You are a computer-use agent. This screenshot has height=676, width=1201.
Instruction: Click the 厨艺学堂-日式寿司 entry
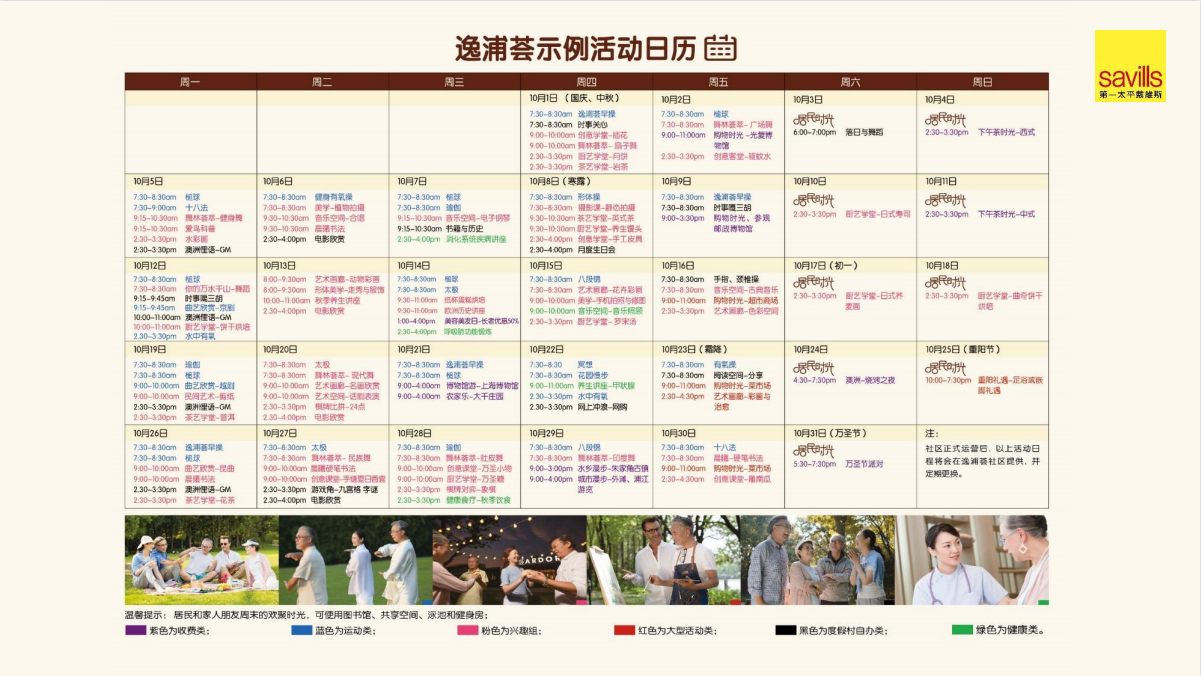point(877,214)
